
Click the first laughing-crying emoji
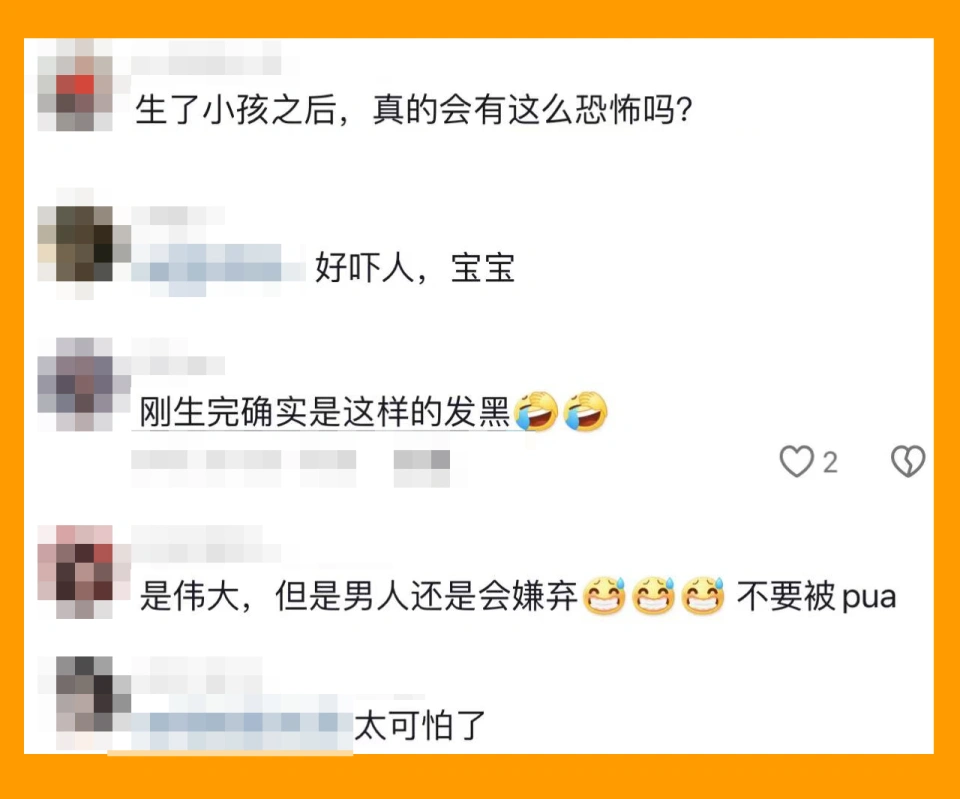(x=536, y=410)
